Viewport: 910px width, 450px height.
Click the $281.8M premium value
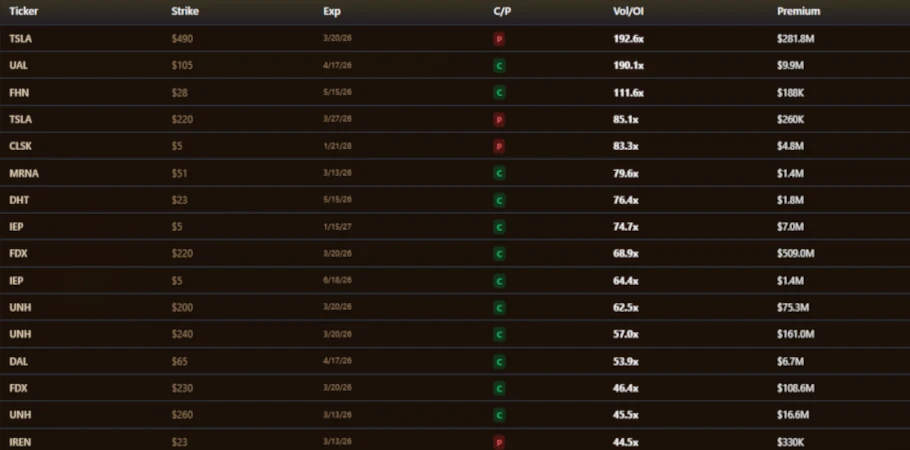pos(796,39)
